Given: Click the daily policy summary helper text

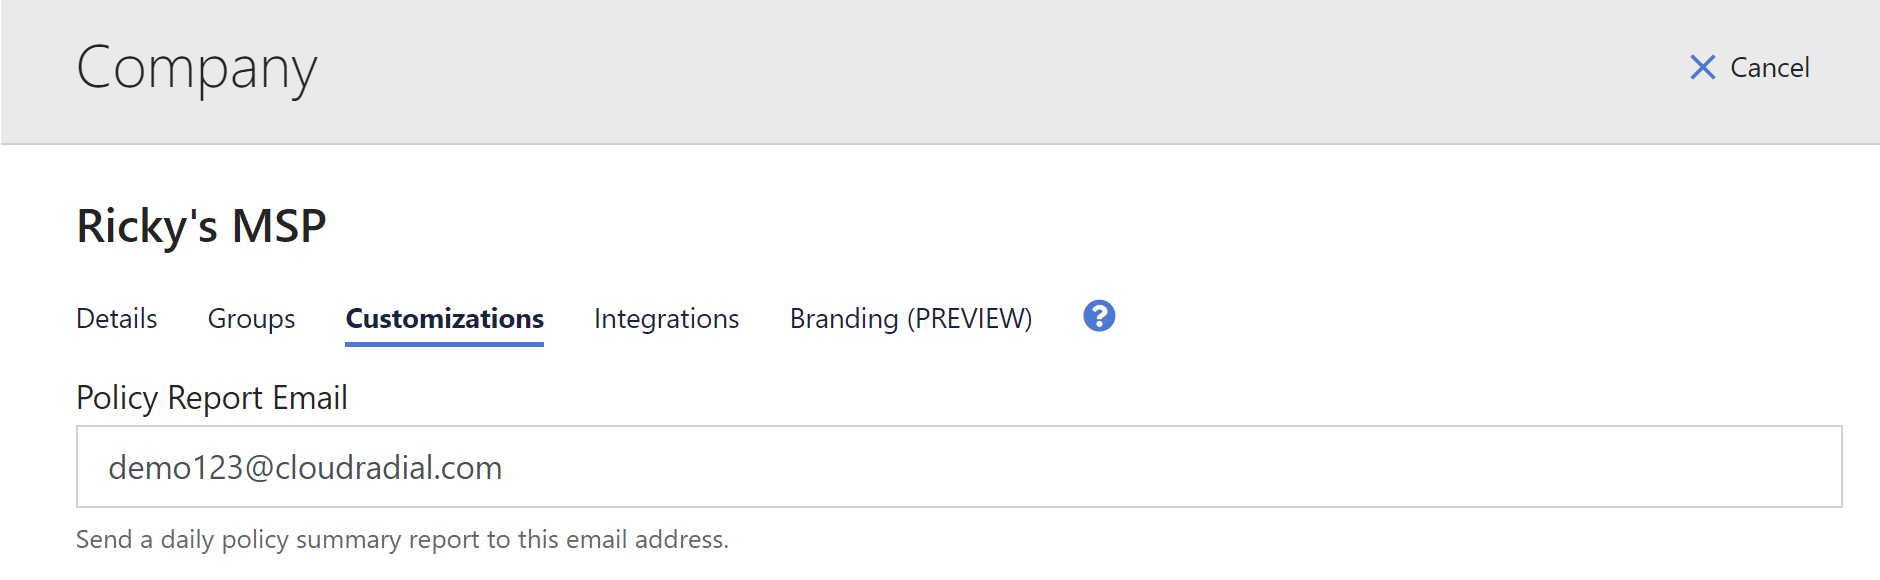Looking at the screenshot, I should (402, 539).
